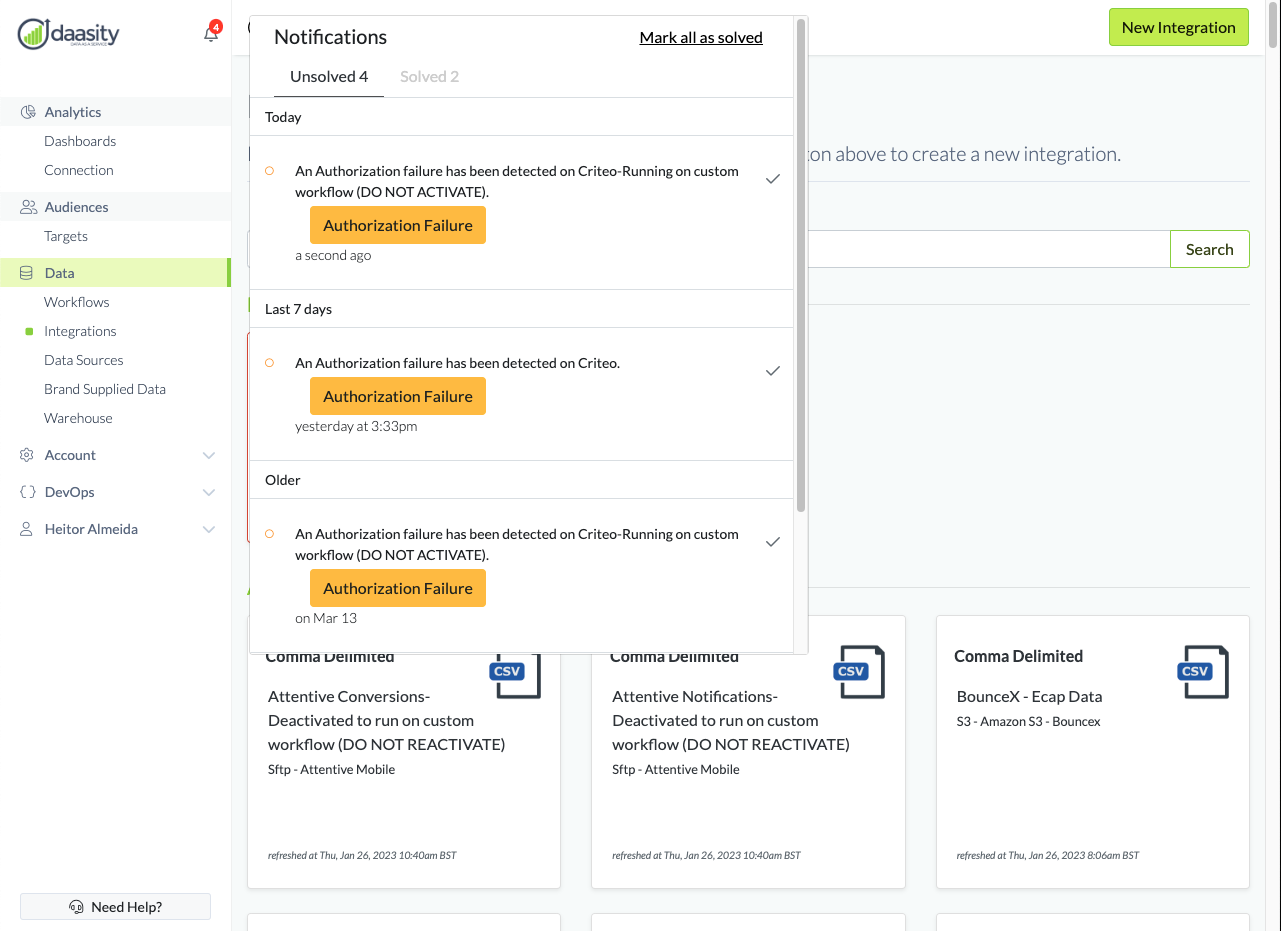Open Workflows in the Data menu
The image size is (1281, 931).
click(x=77, y=302)
